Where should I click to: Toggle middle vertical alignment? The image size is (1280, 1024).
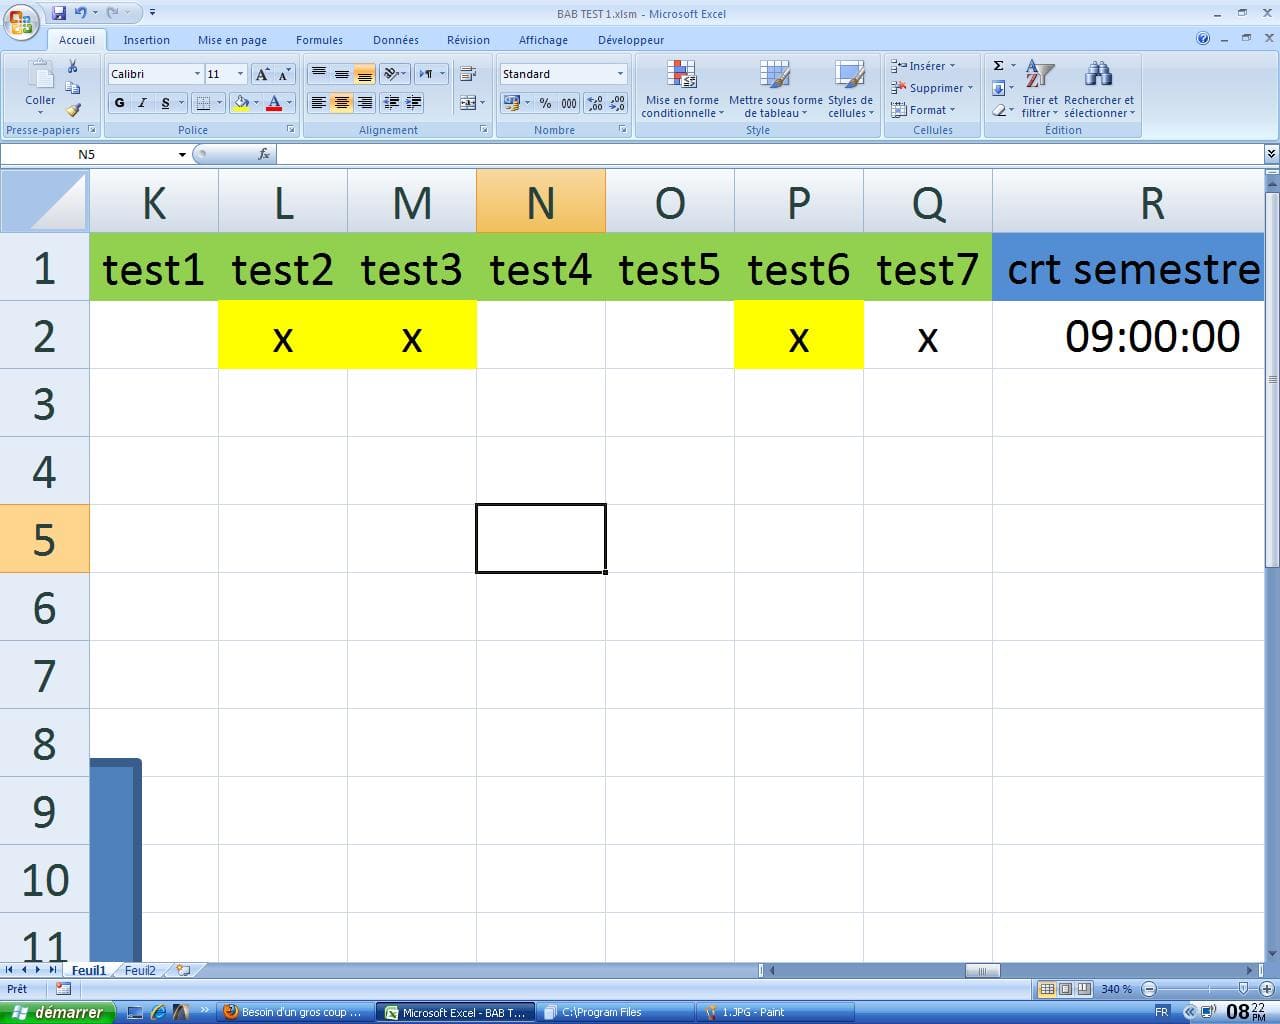[341, 74]
